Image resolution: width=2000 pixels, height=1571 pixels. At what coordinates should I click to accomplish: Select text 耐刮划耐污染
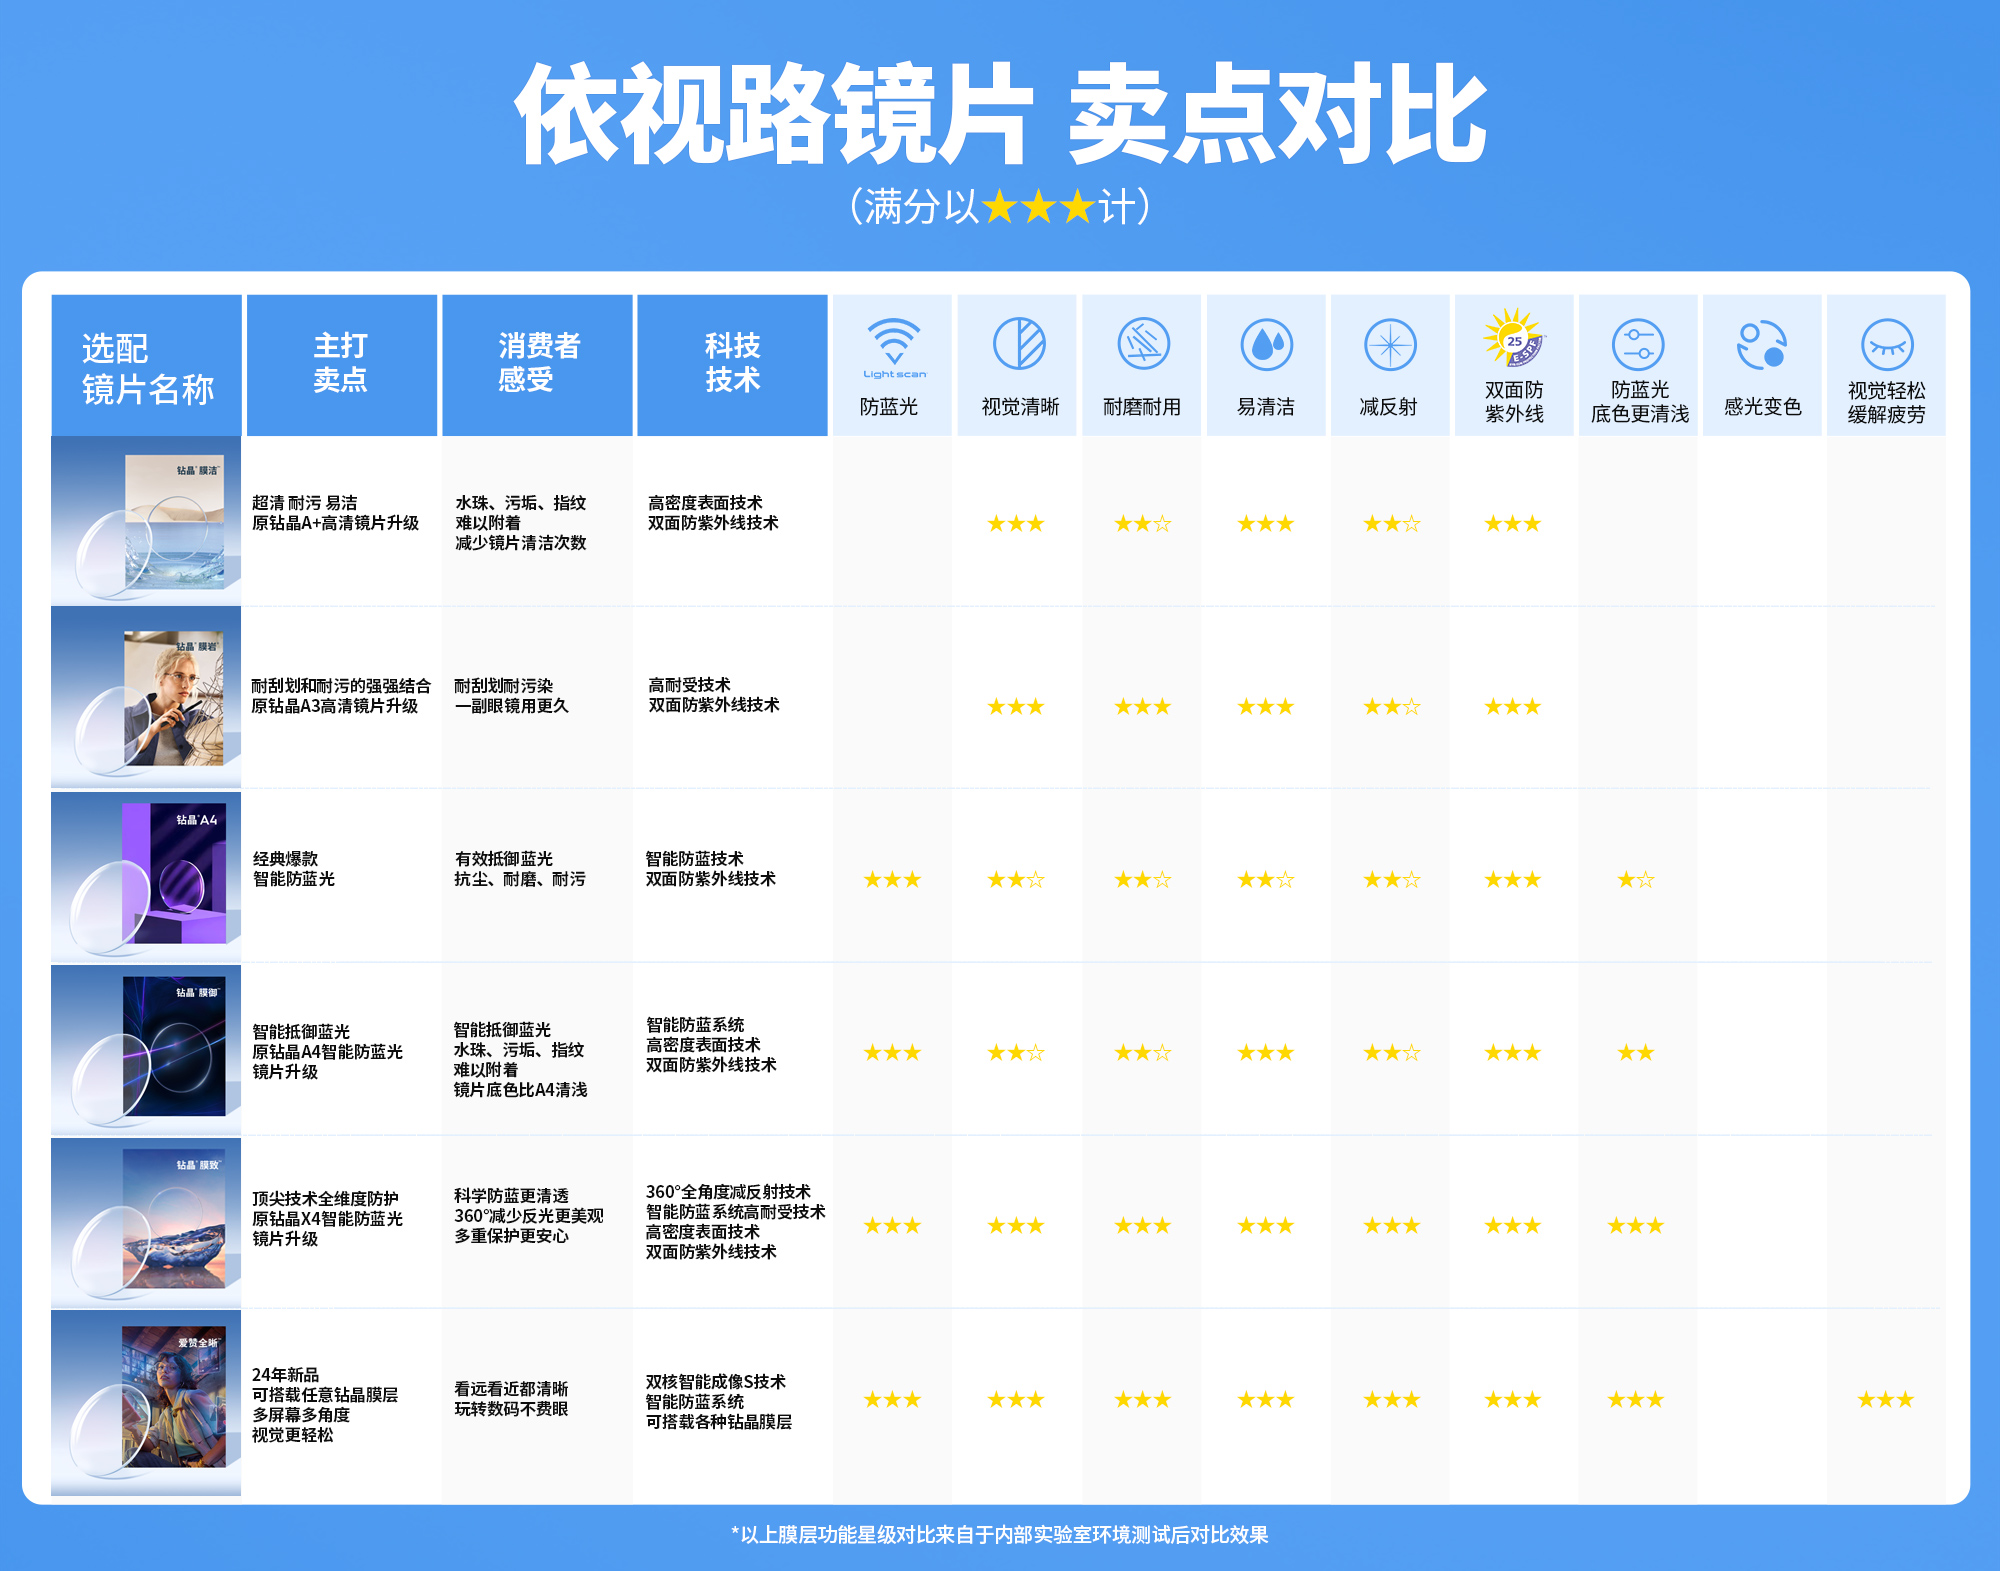pos(504,686)
